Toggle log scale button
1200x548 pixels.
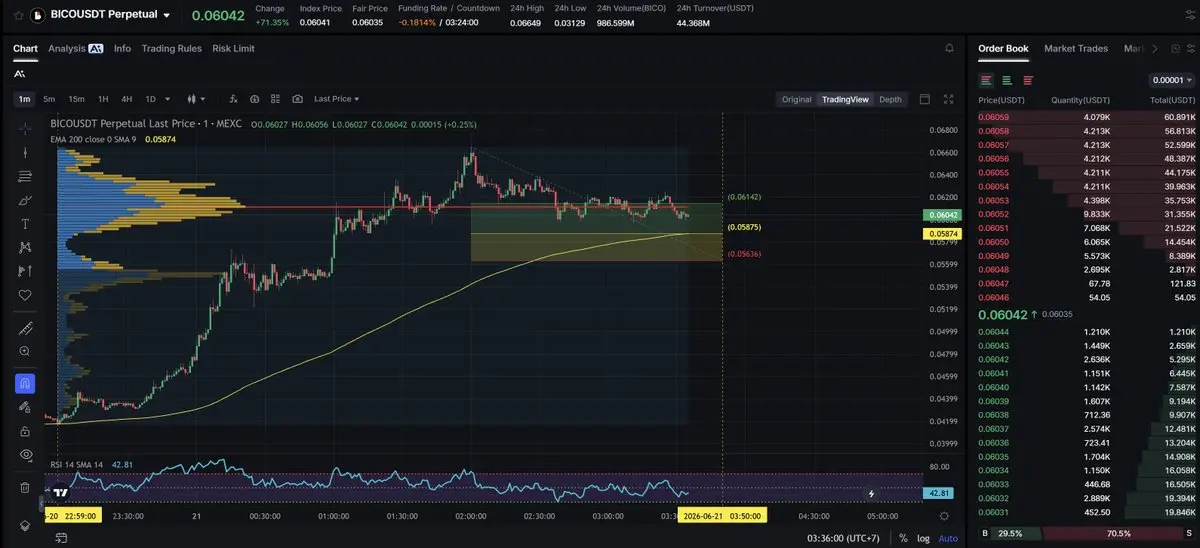point(923,538)
